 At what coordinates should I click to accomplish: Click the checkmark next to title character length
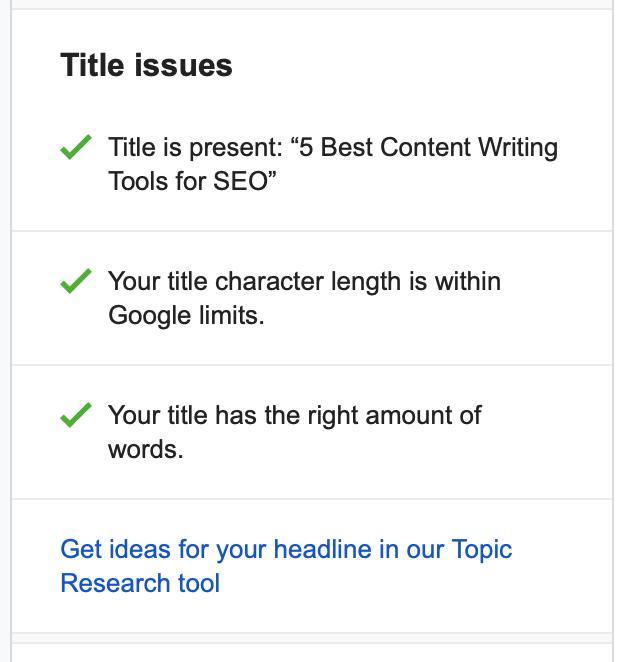pyautogui.click(x=76, y=283)
